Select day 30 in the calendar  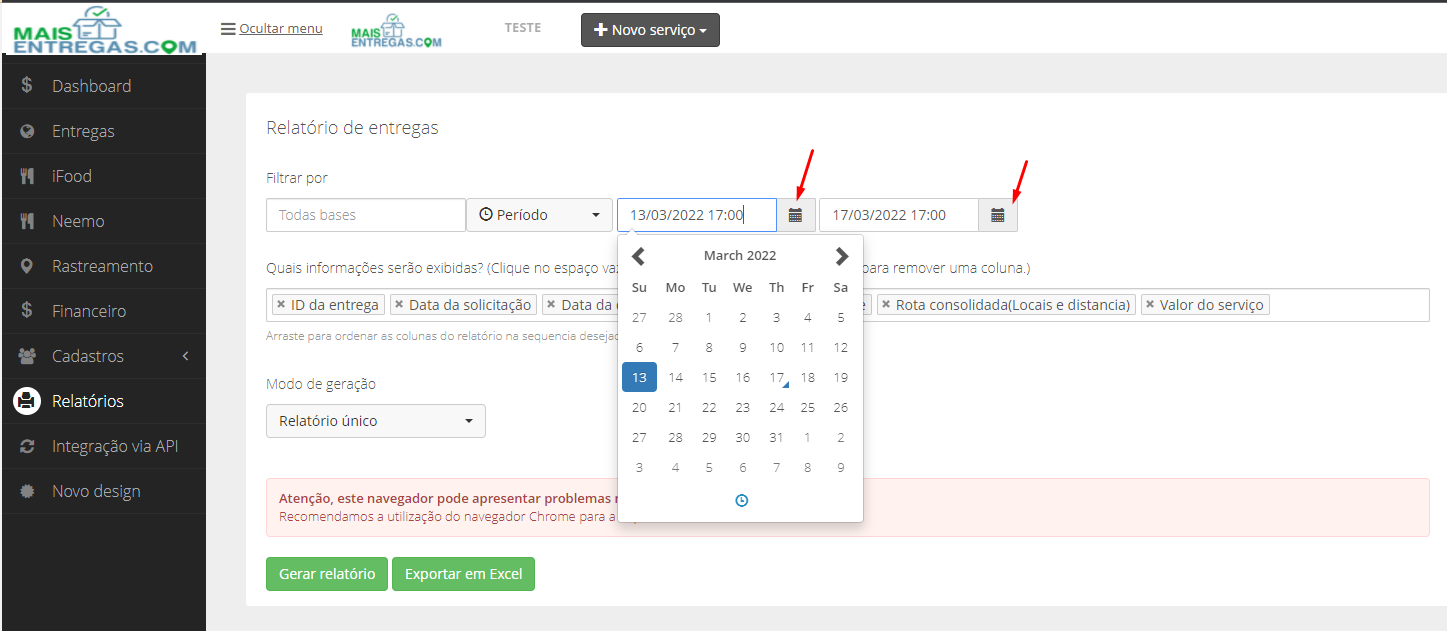742,438
